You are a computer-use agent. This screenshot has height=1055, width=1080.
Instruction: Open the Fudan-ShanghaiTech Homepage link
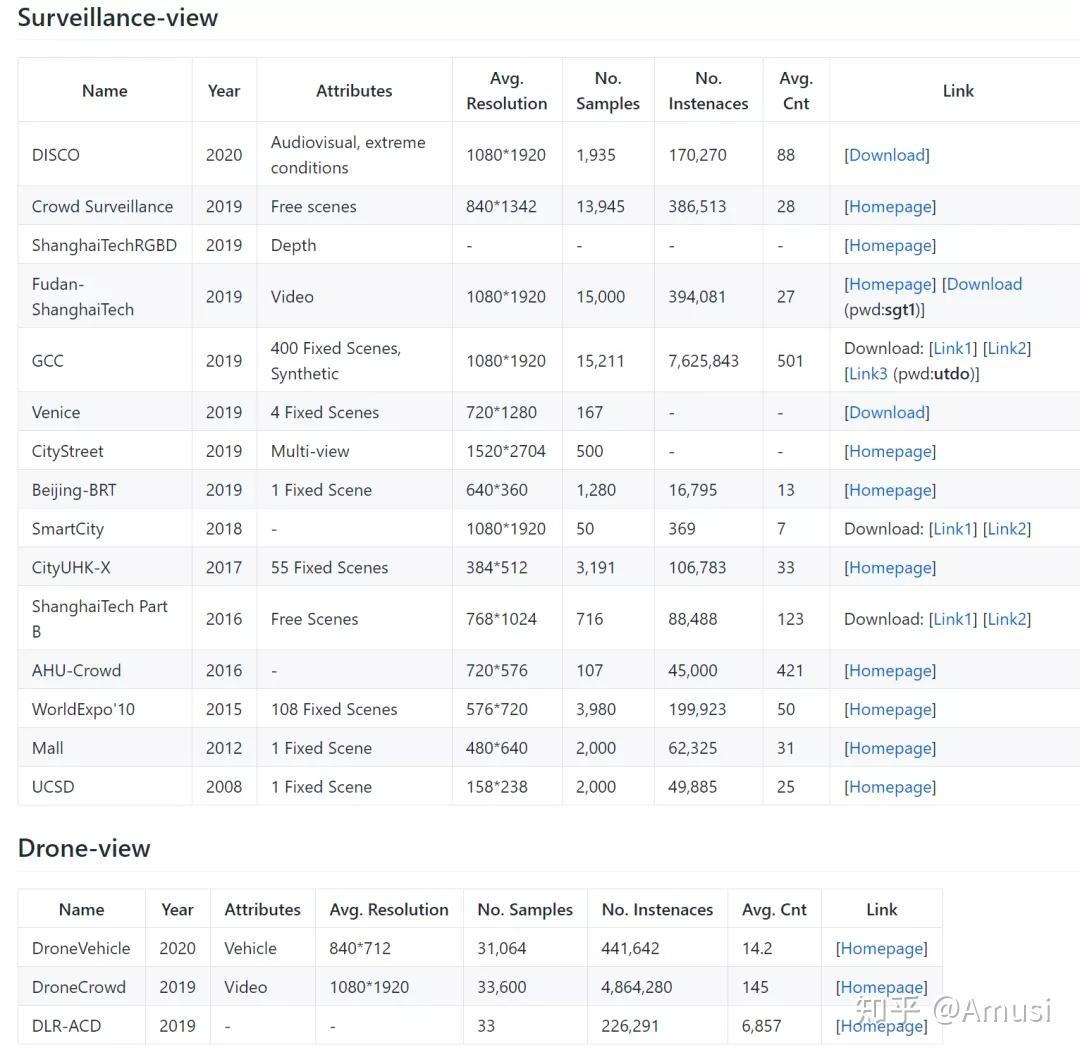(889, 283)
